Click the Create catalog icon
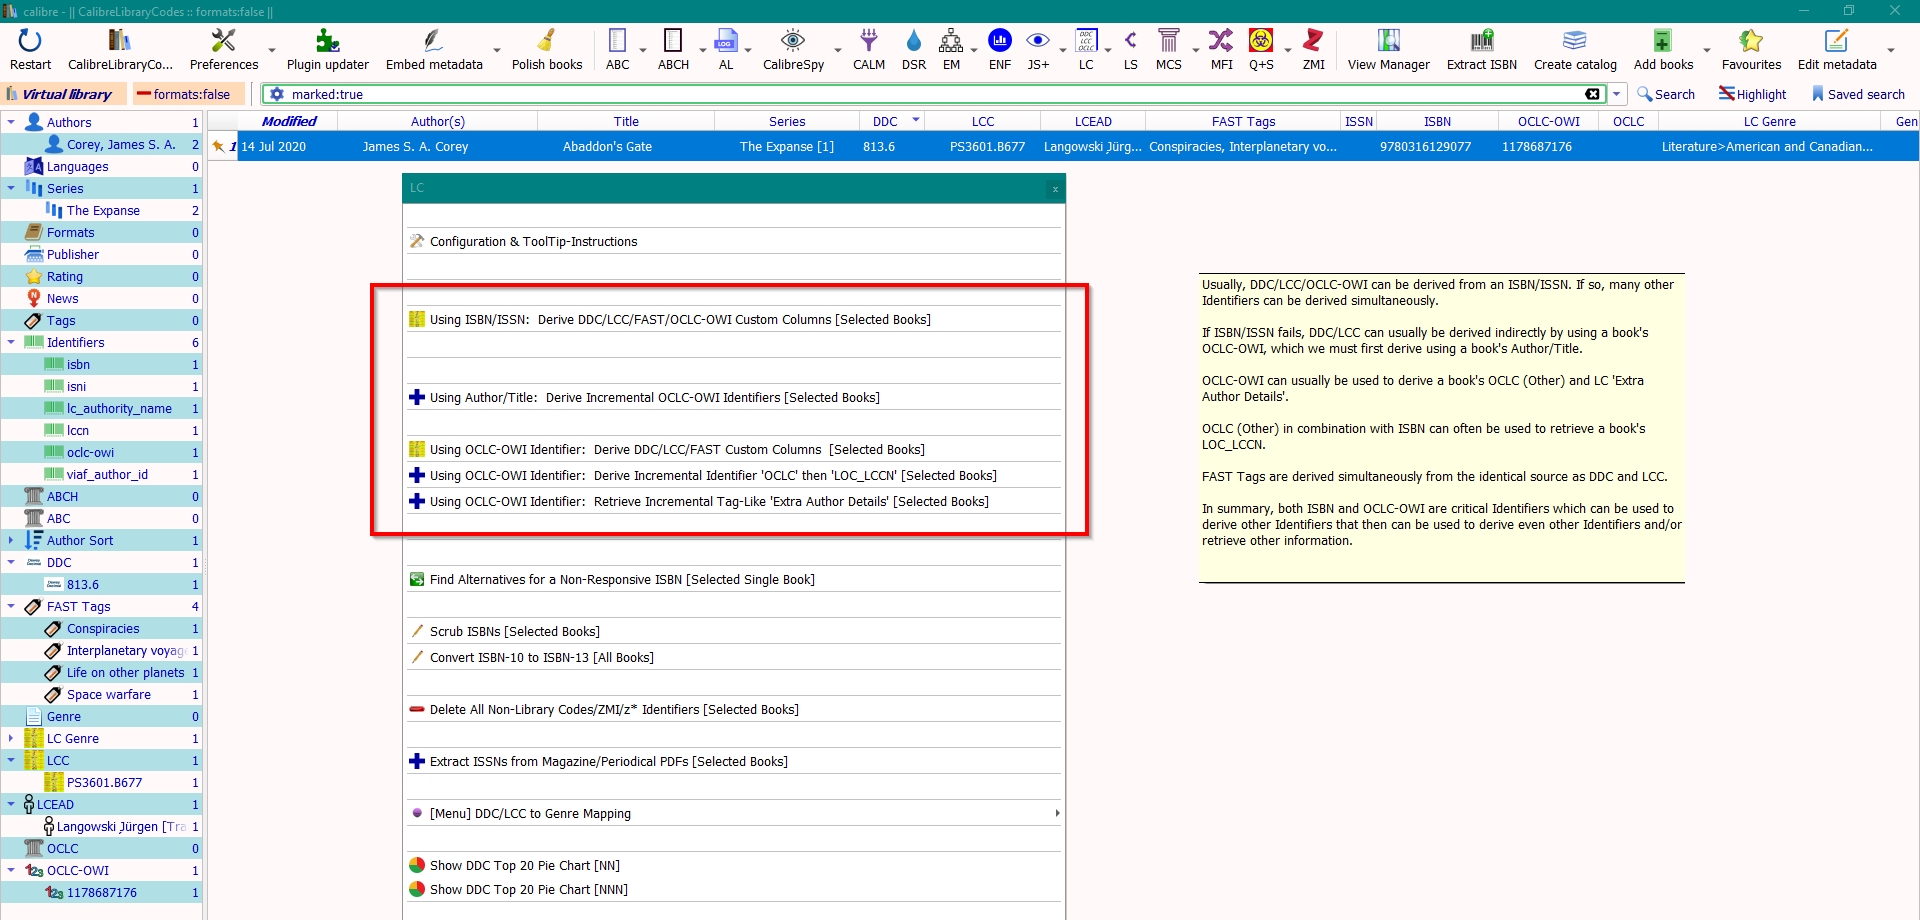This screenshot has width=1920, height=920. 1575,41
